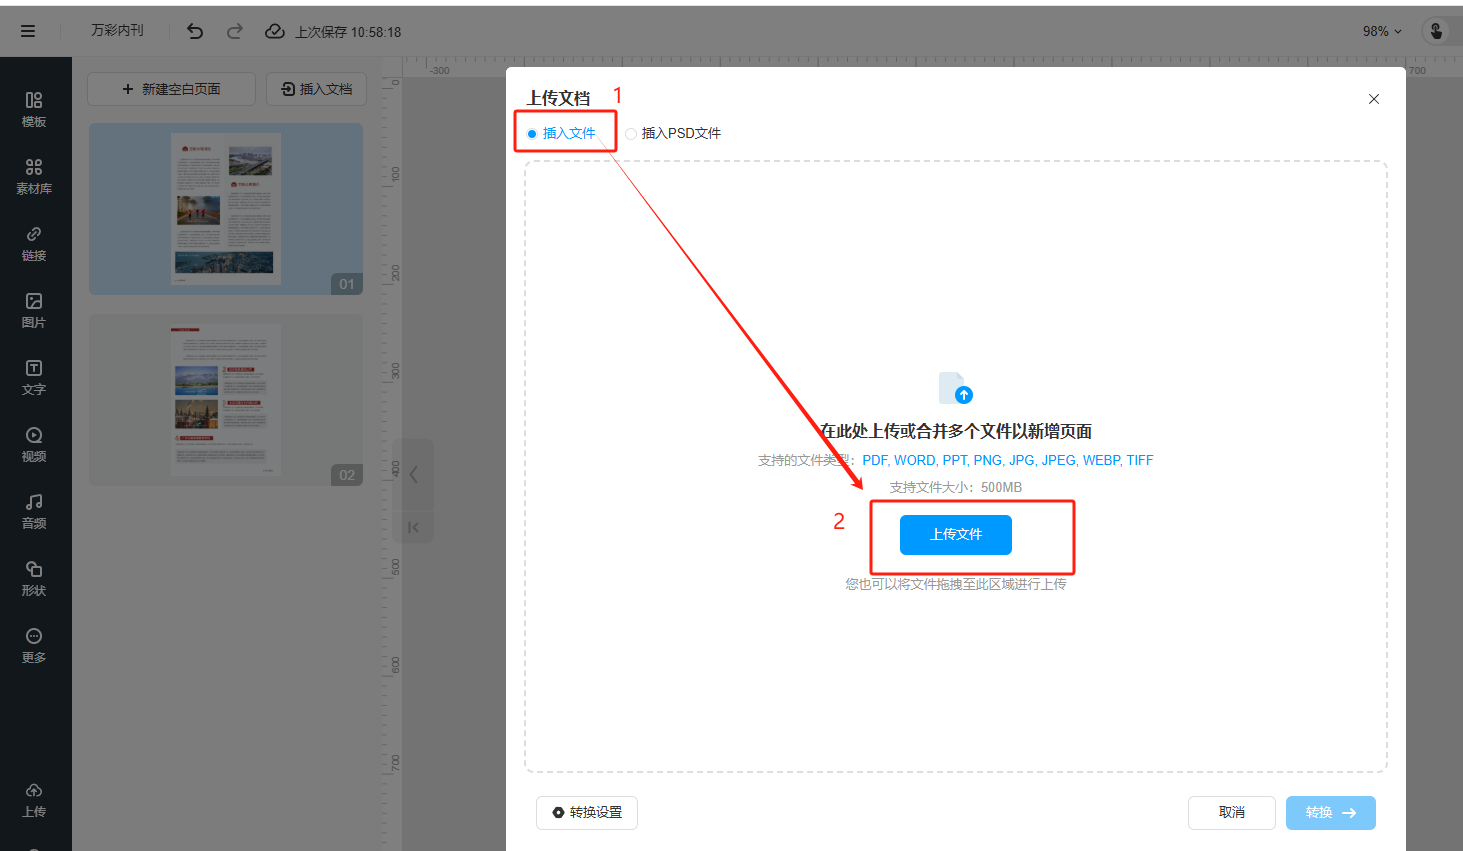
Task: Open the 视频 video panel icon
Action: pyautogui.click(x=34, y=444)
